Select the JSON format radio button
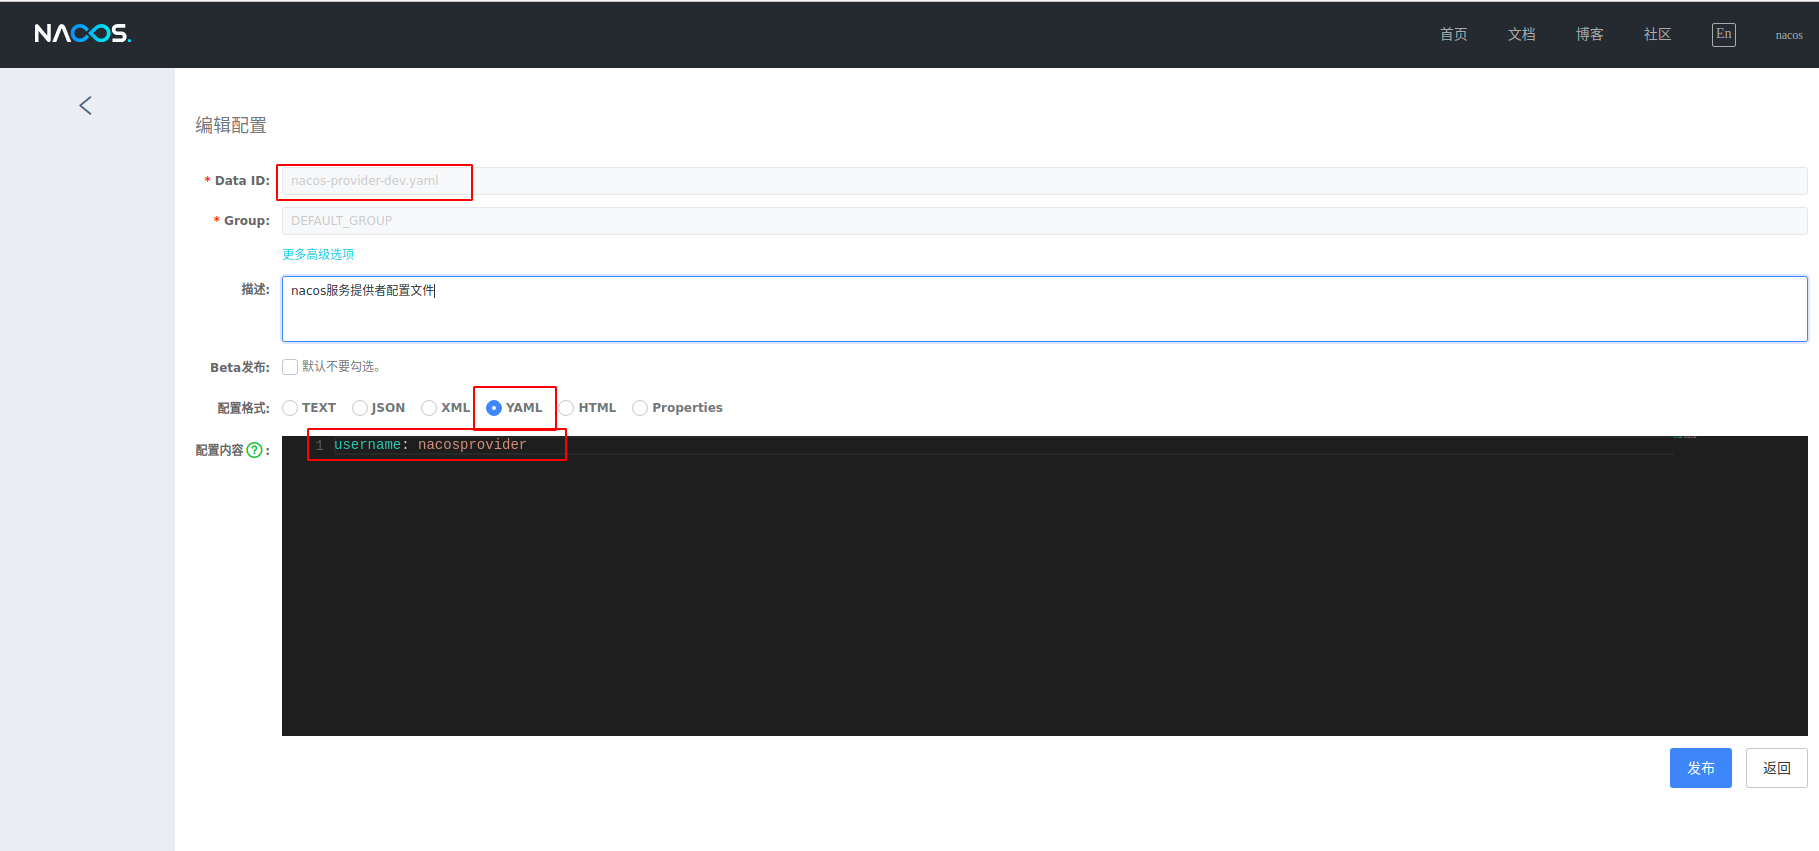This screenshot has width=1819, height=851. pos(360,408)
